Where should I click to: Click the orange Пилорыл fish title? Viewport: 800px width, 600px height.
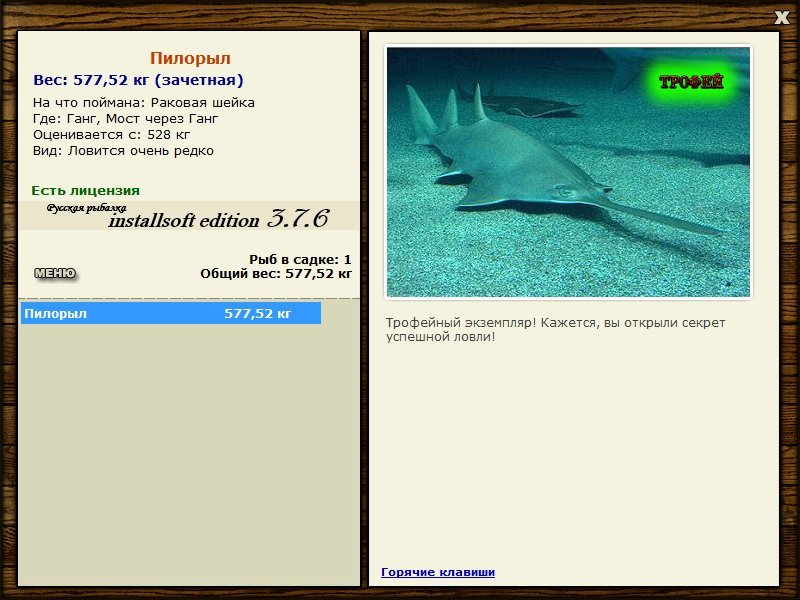point(190,58)
